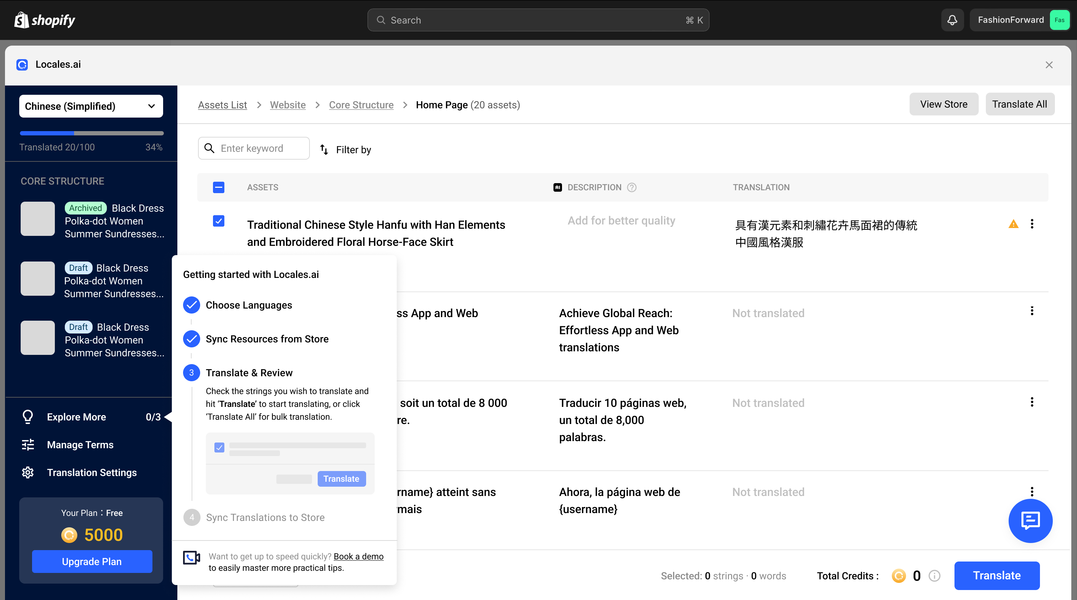
Task: Go to Assets List breadcrumb
Action: (222, 105)
